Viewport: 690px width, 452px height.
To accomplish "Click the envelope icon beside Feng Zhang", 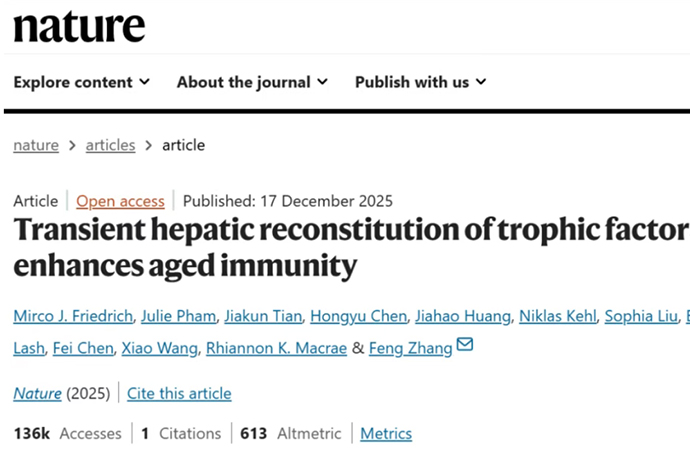I will [465, 346].
